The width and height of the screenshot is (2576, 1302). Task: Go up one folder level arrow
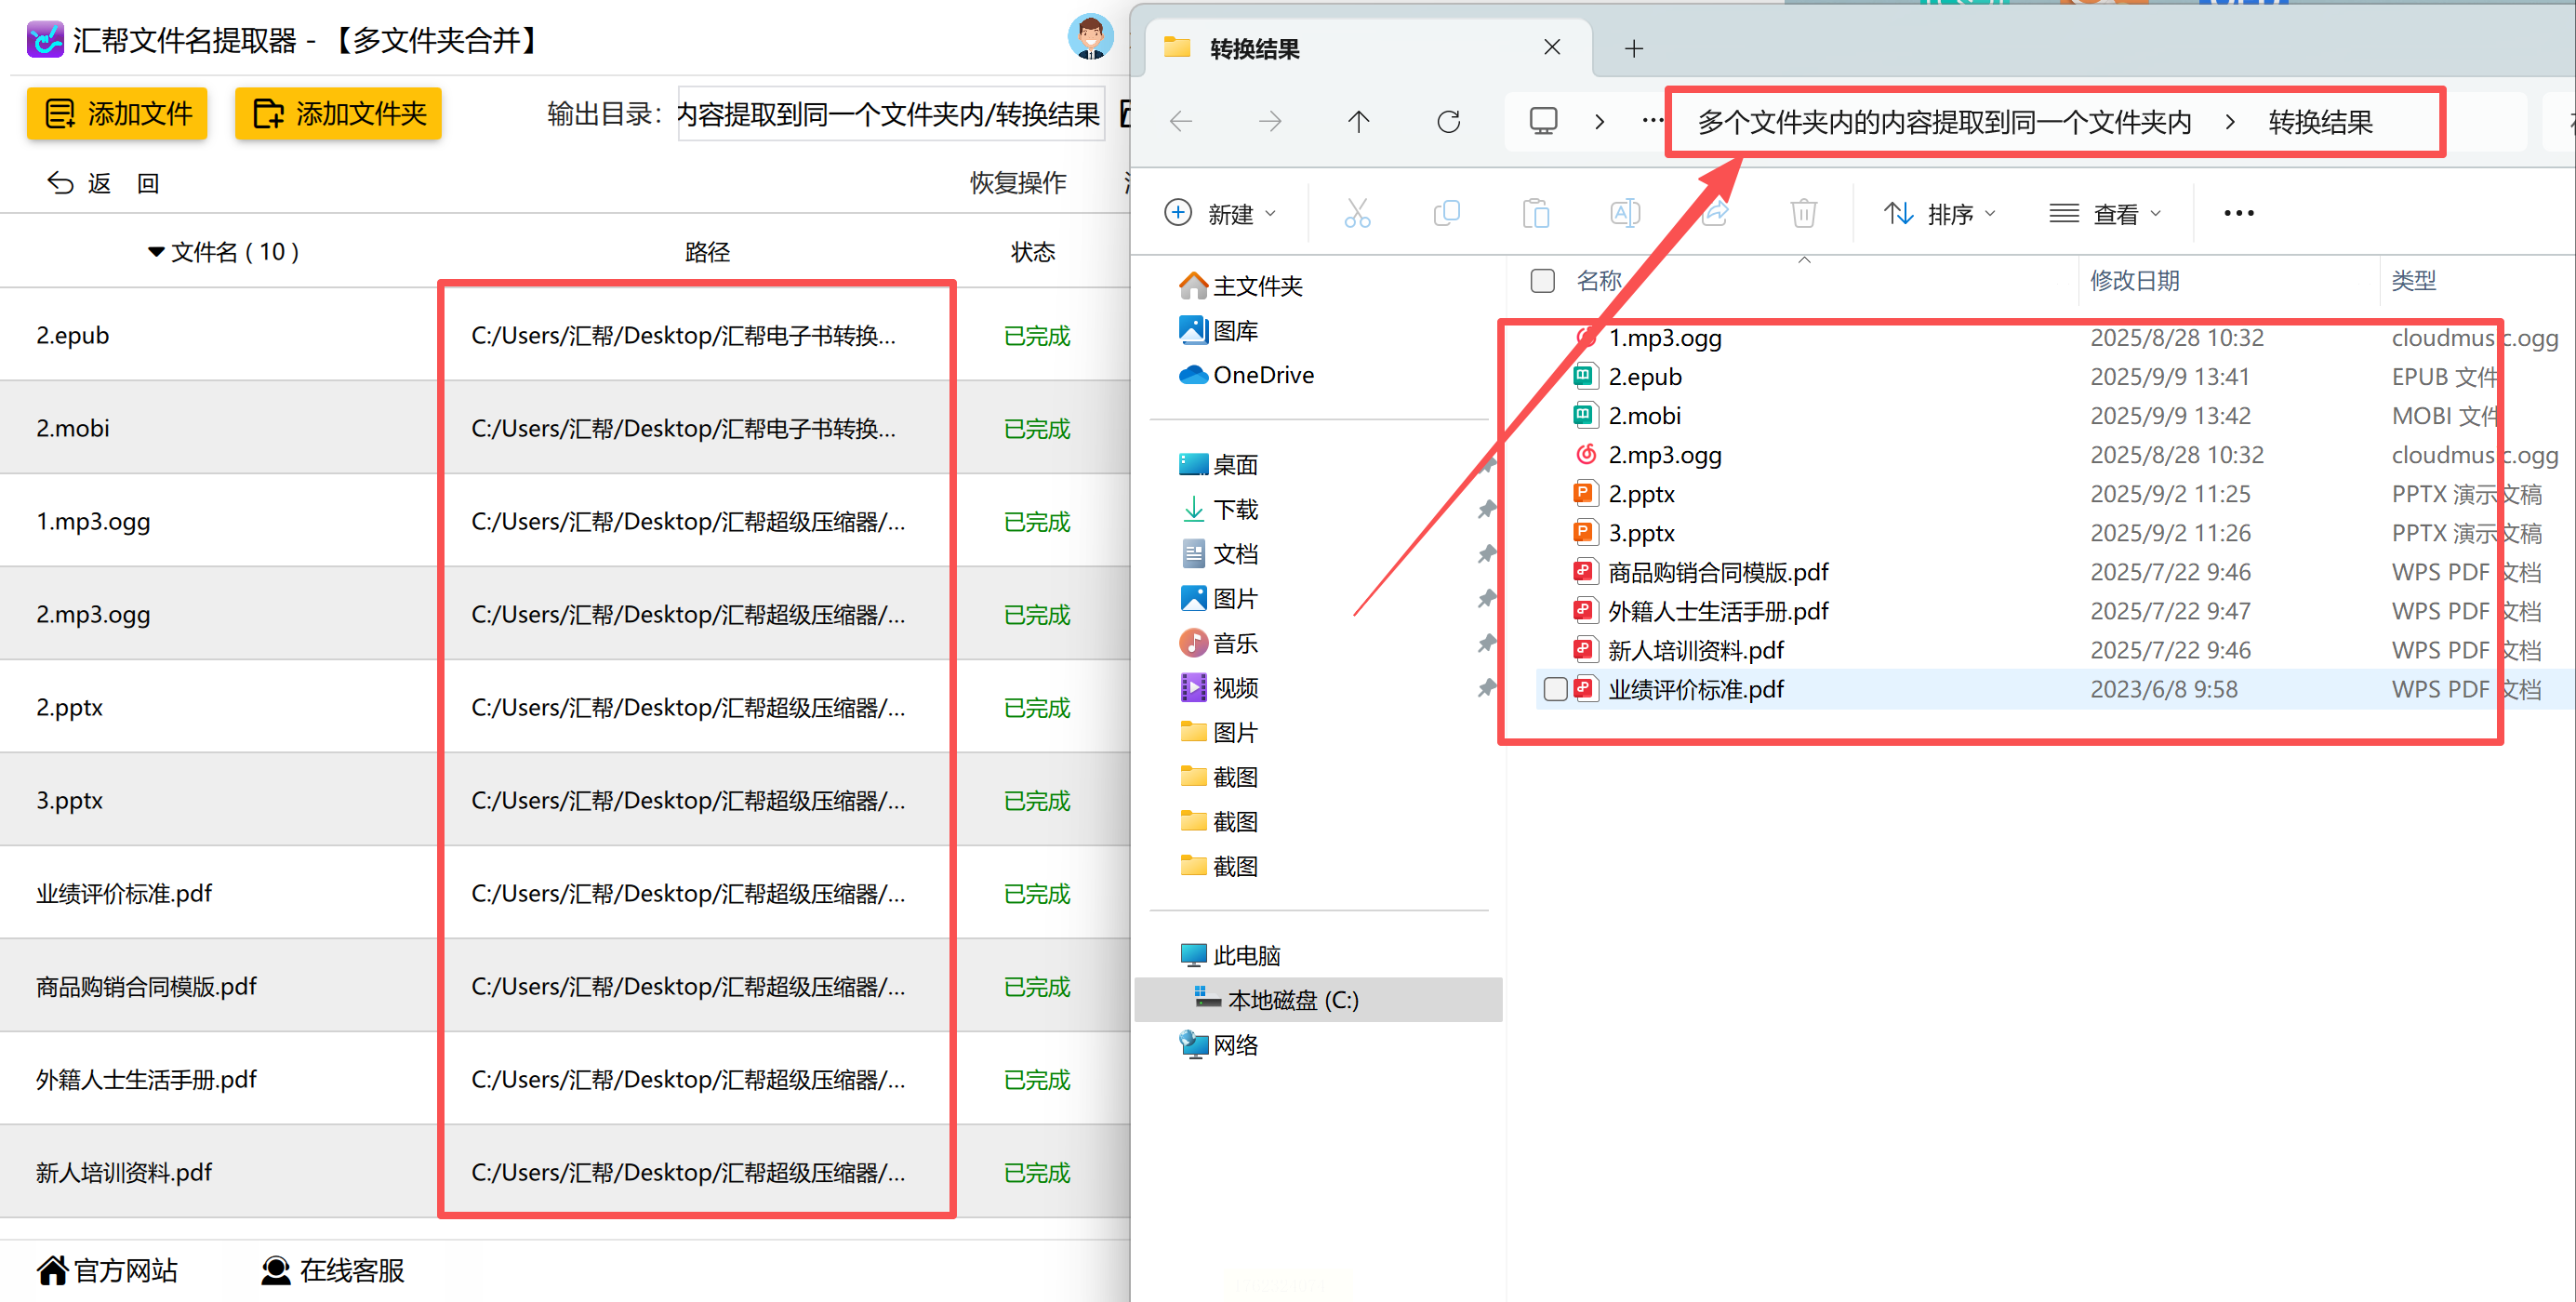tap(1358, 122)
